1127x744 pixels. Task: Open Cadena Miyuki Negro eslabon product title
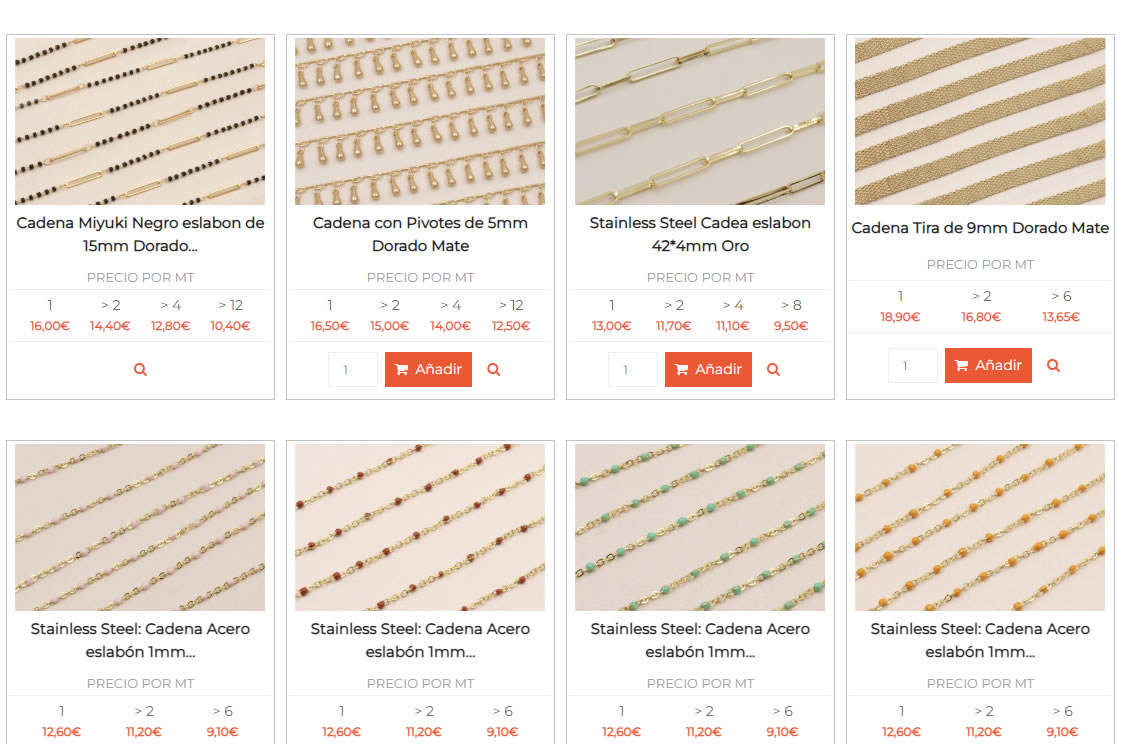140,234
